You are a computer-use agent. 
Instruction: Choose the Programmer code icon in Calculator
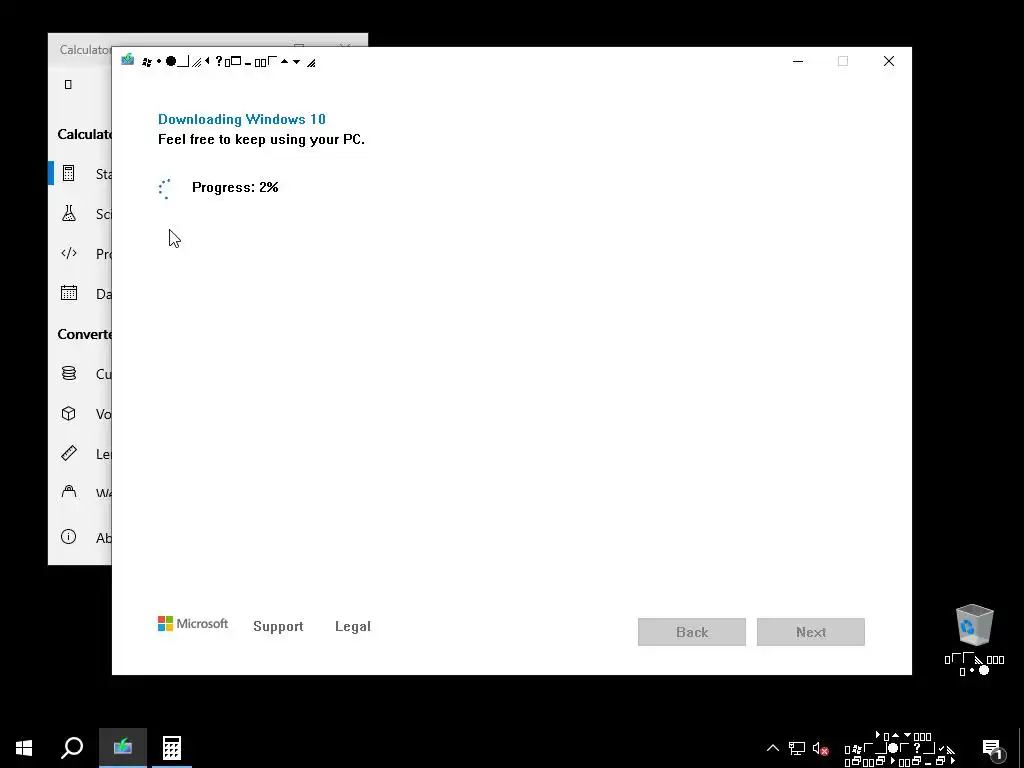point(69,253)
